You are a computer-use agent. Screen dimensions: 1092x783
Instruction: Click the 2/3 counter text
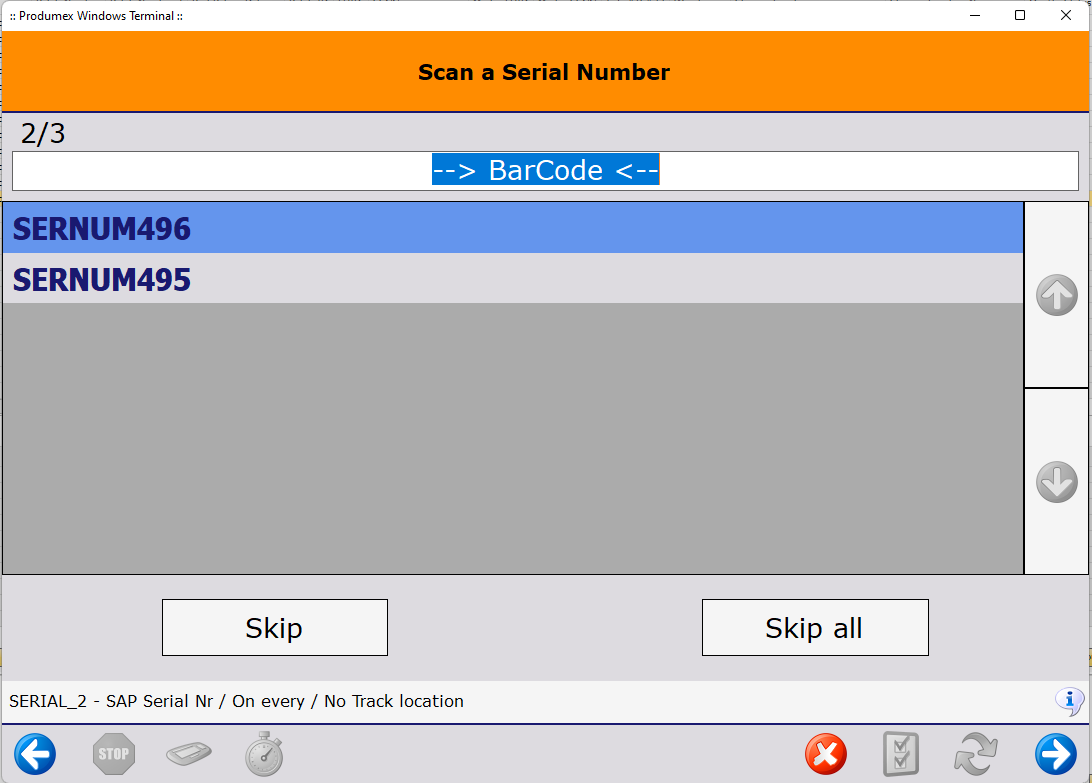43,133
